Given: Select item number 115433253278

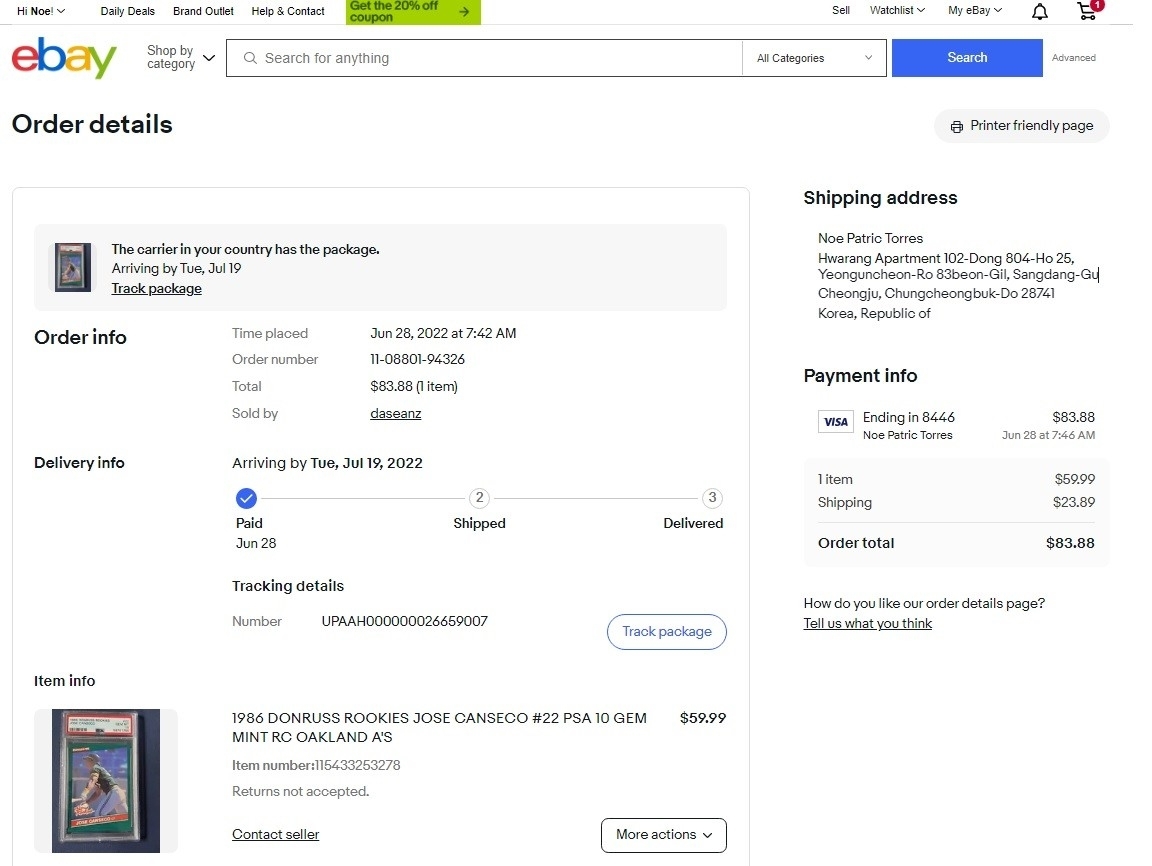Looking at the screenshot, I should tap(358, 765).
